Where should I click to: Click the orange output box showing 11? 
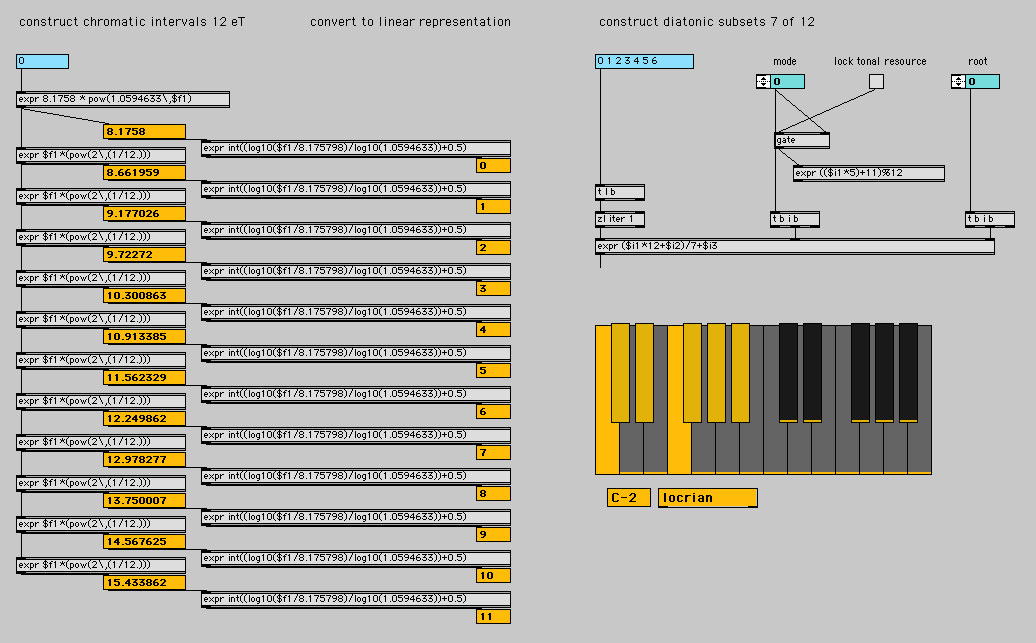(x=493, y=617)
